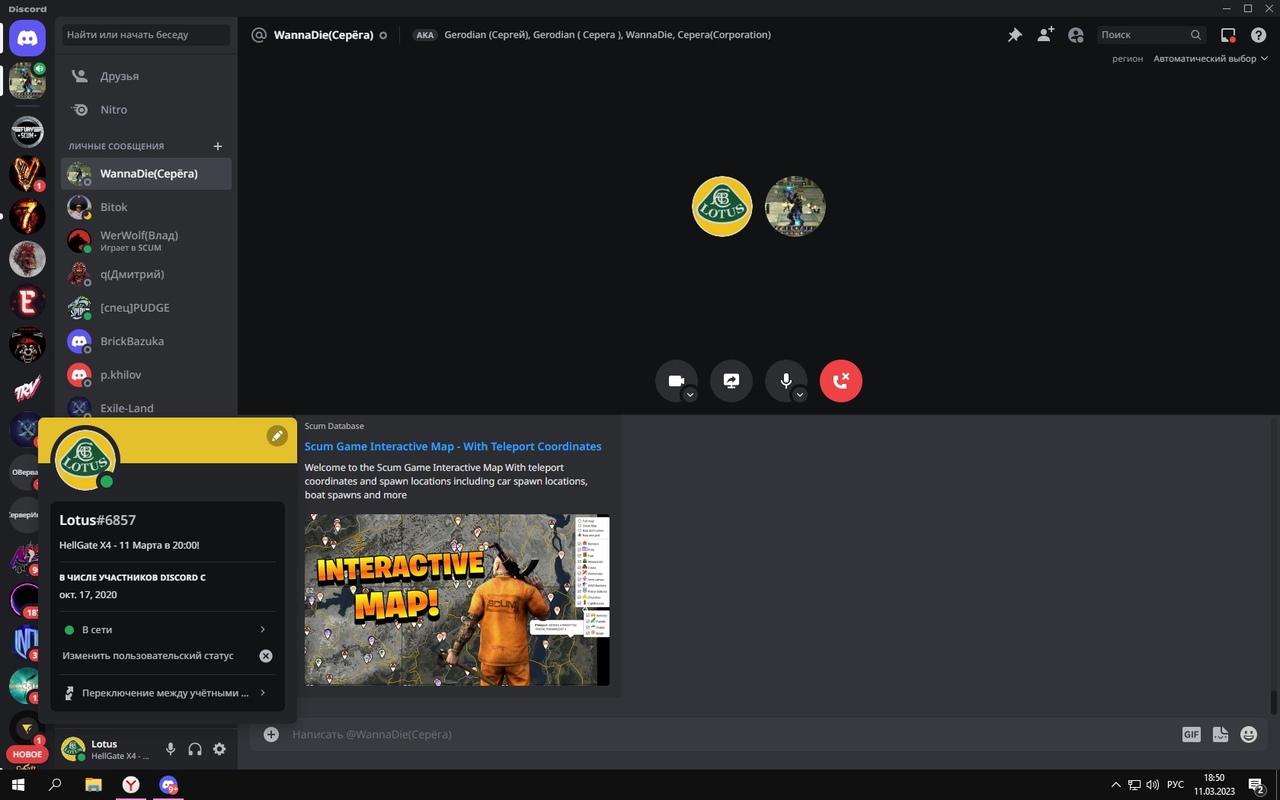Screen dimensions: 1280x800
Task: Open WerWolf(Влад) direct message
Action: pyautogui.click(x=146, y=241)
